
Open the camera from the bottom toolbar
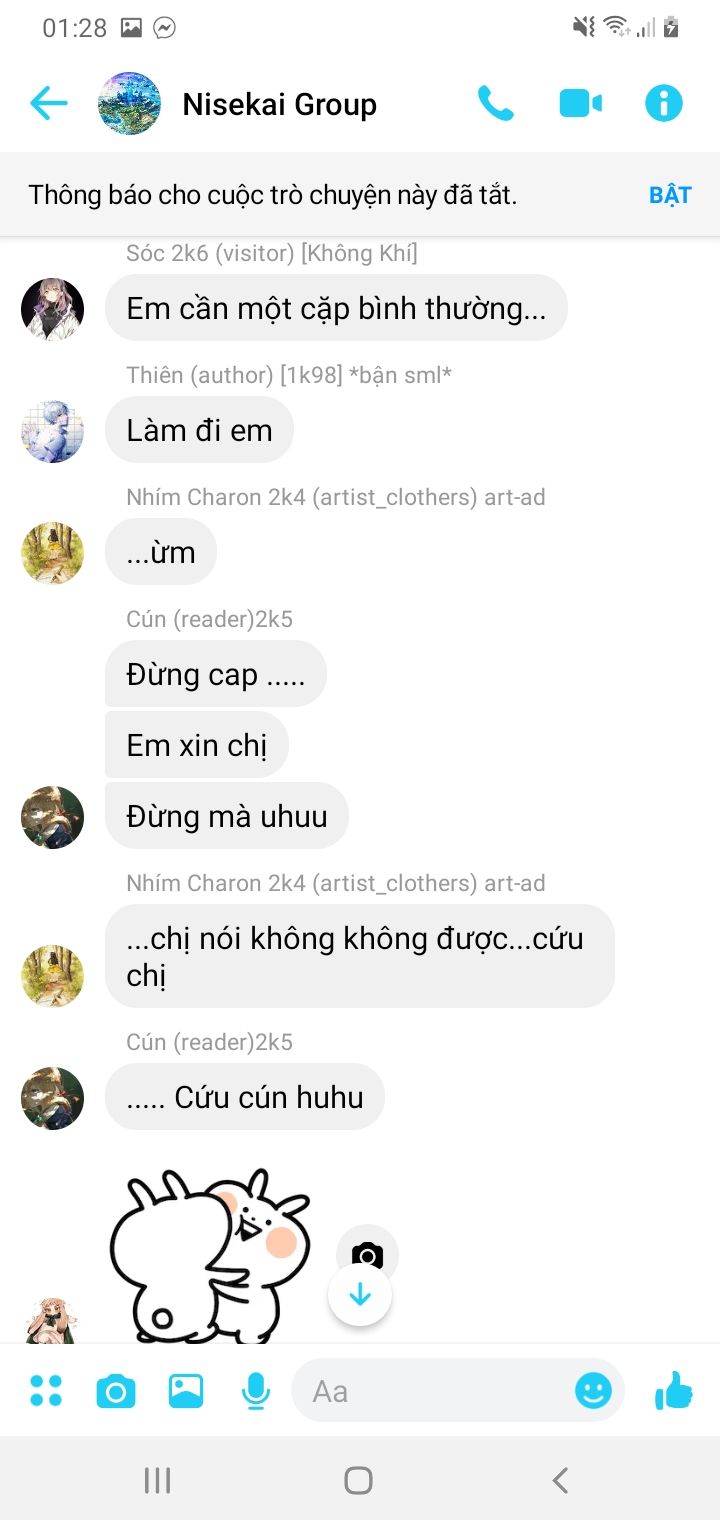pyautogui.click(x=116, y=1391)
